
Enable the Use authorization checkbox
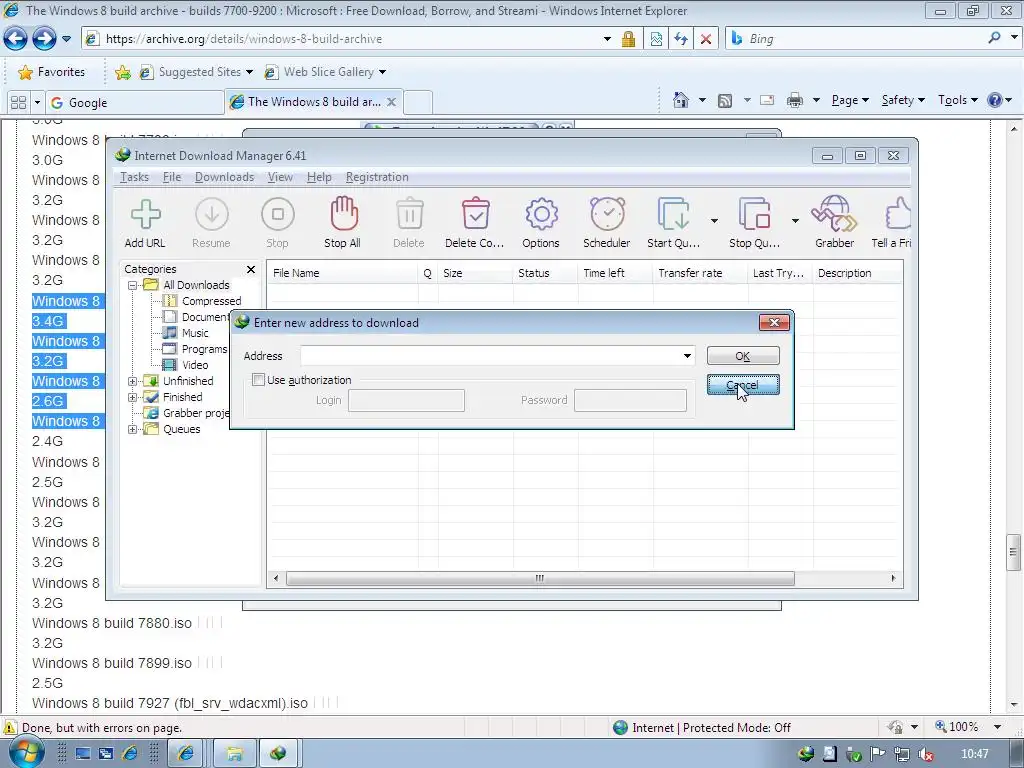[259, 379]
